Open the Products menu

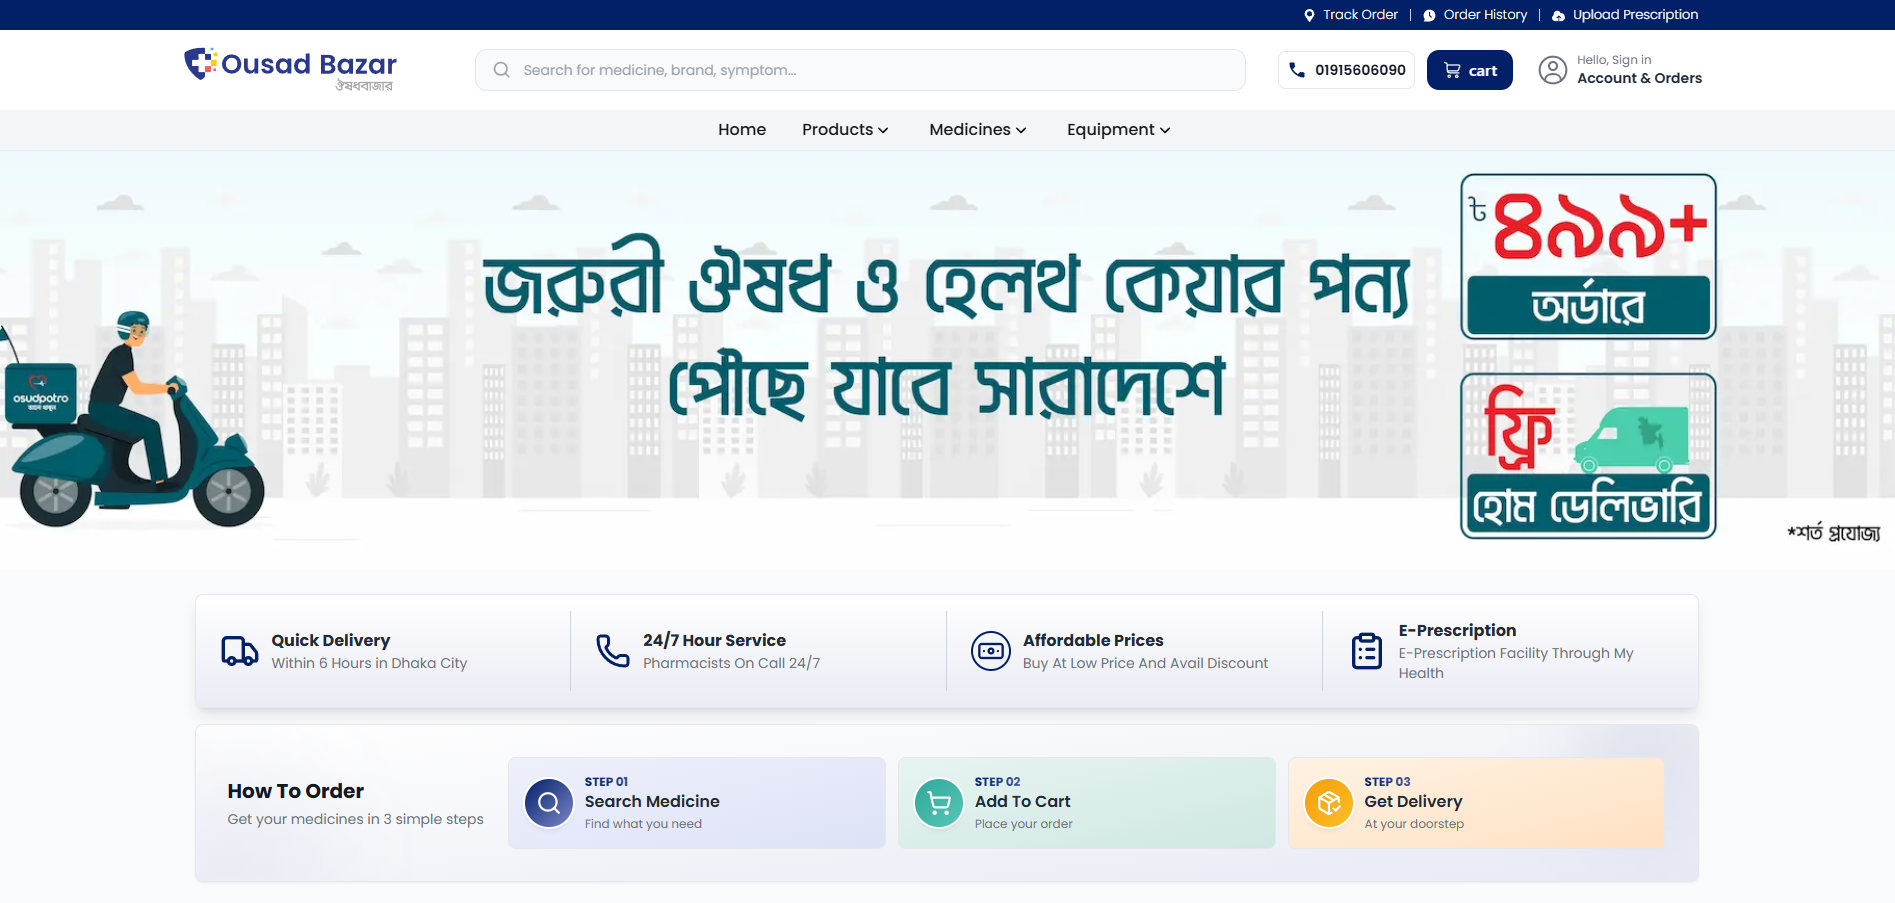(845, 130)
